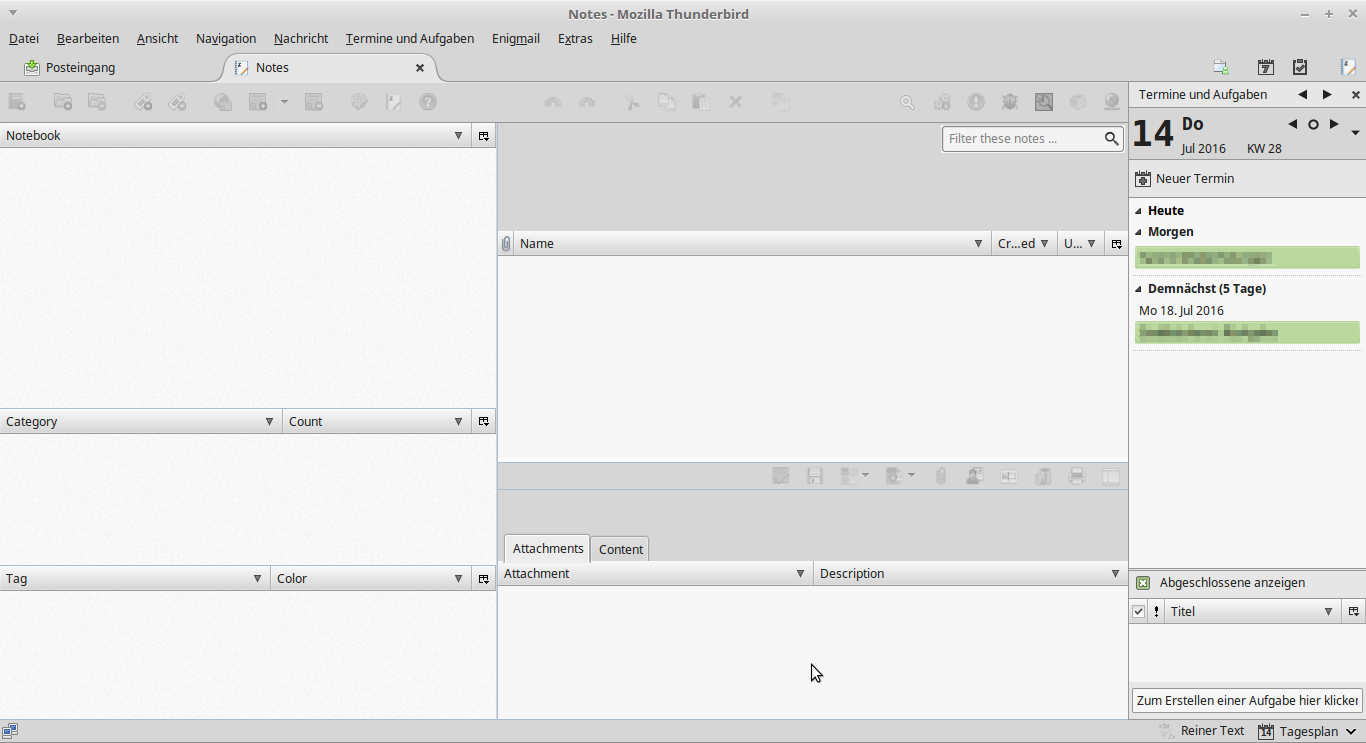The height and width of the screenshot is (743, 1366).
Task: Sort notes by clicking Name column header
Action: (x=740, y=244)
